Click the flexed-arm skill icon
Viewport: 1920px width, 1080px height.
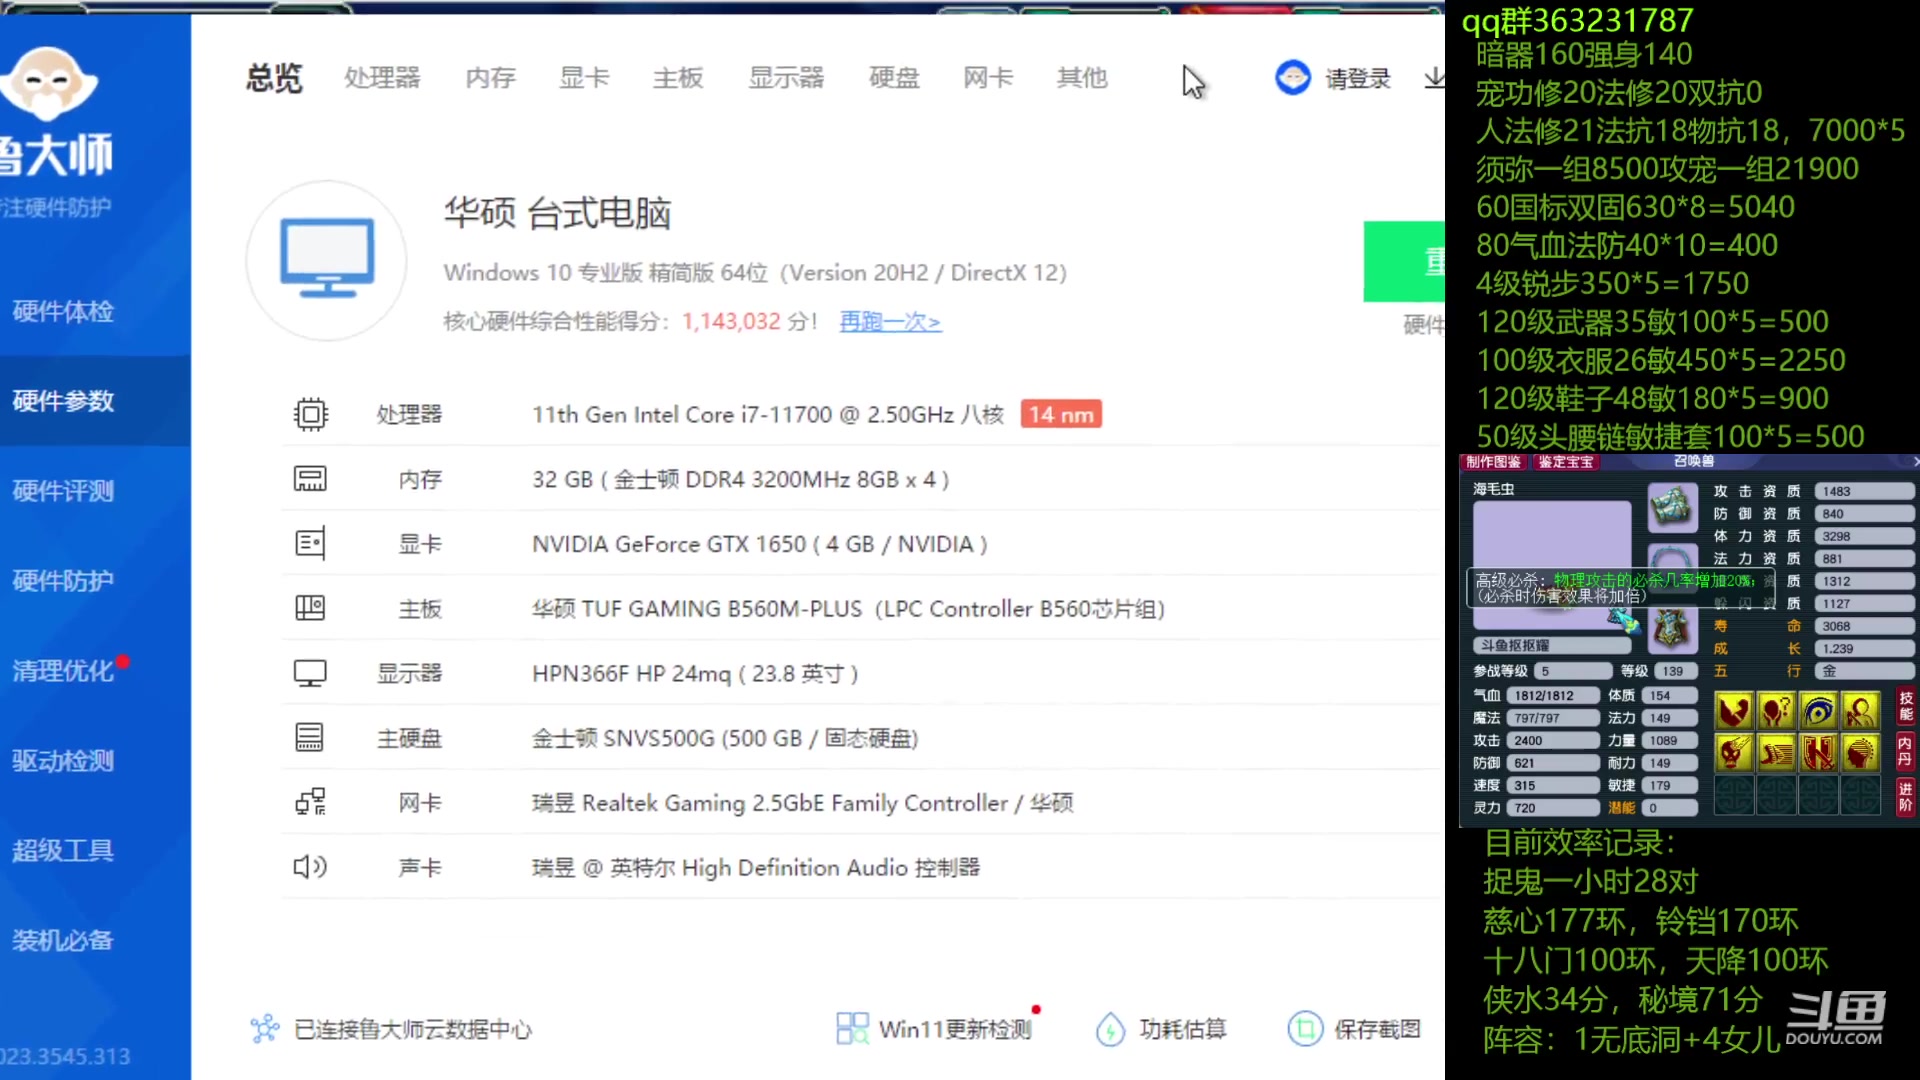pyautogui.click(x=1734, y=711)
